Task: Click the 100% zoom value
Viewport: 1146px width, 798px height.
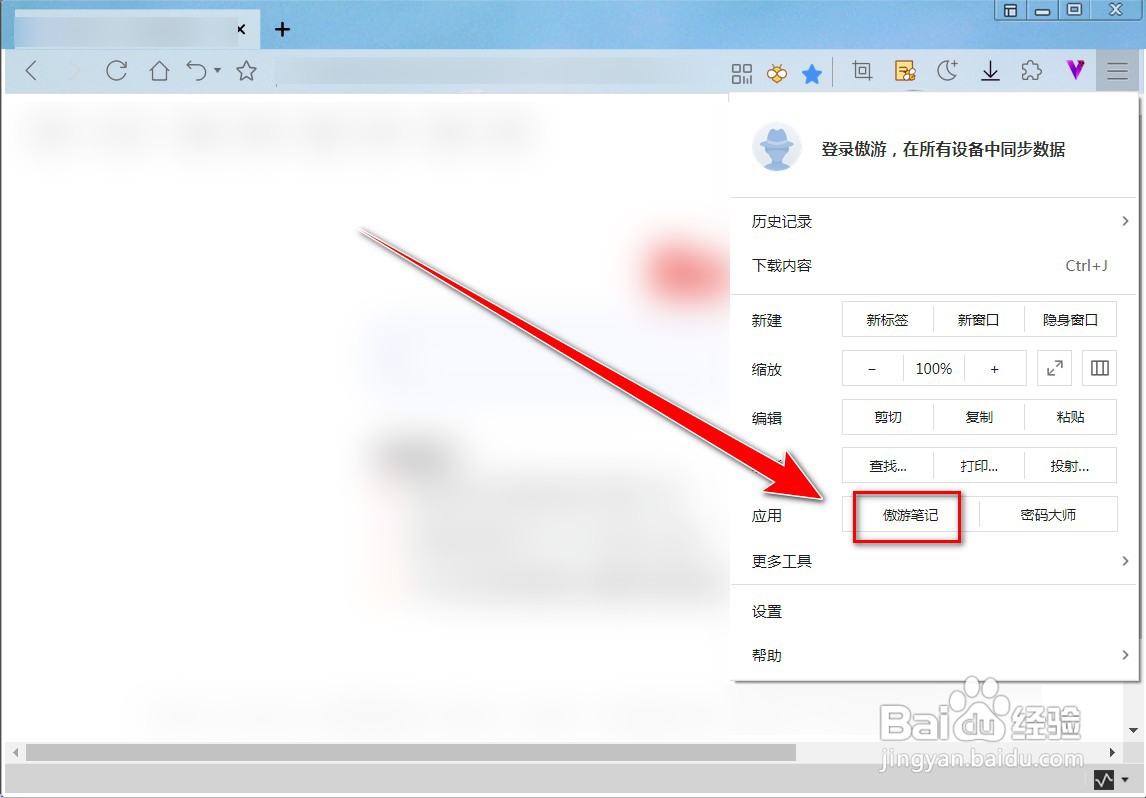Action: [934, 368]
